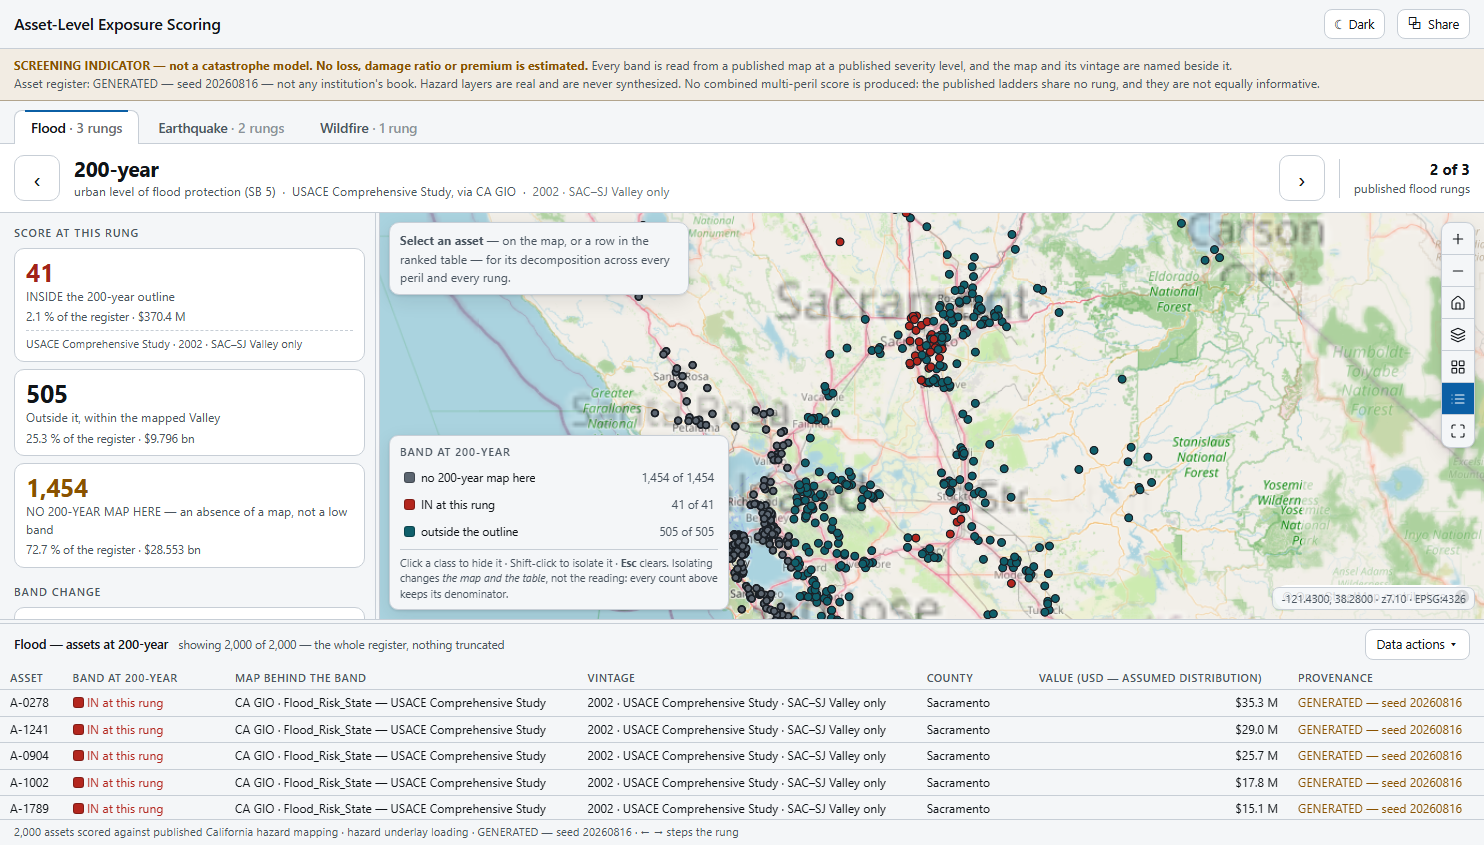Open the basemap grid gallery

click(1457, 367)
